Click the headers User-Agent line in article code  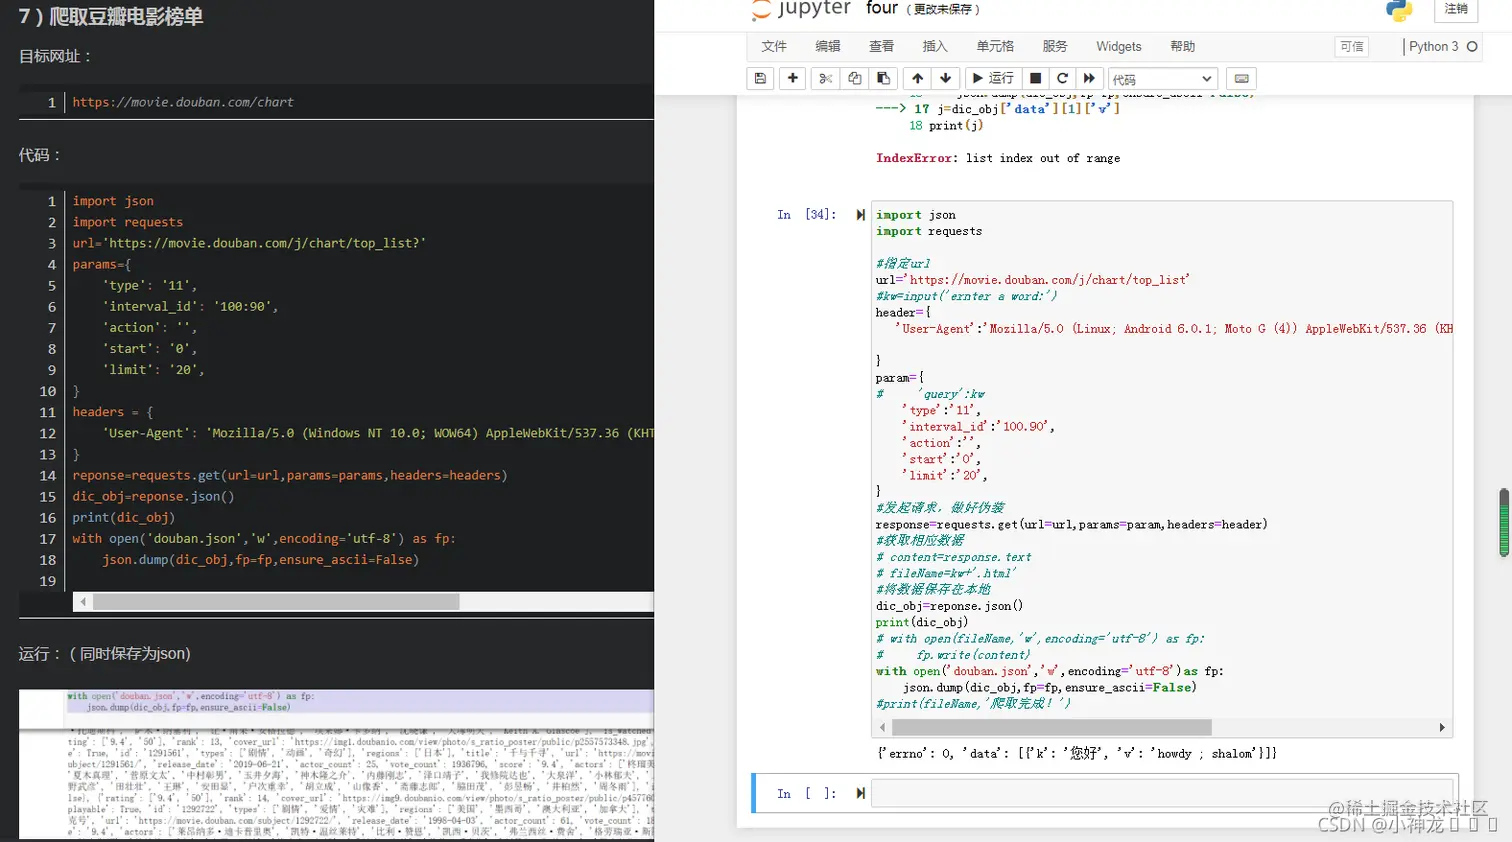tap(377, 433)
